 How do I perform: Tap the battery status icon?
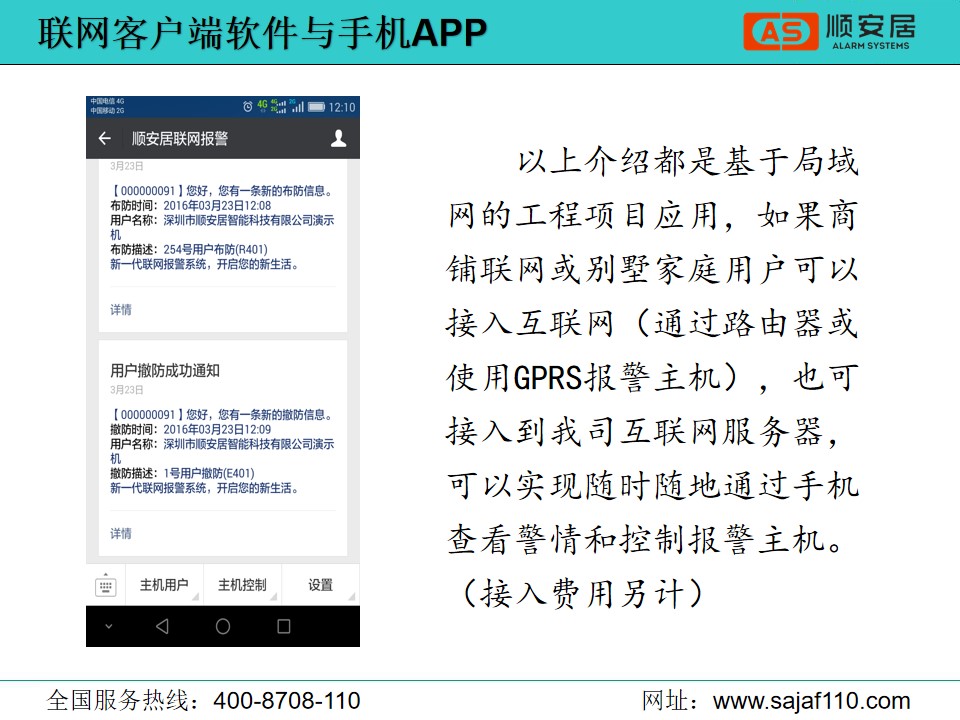pos(316,106)
